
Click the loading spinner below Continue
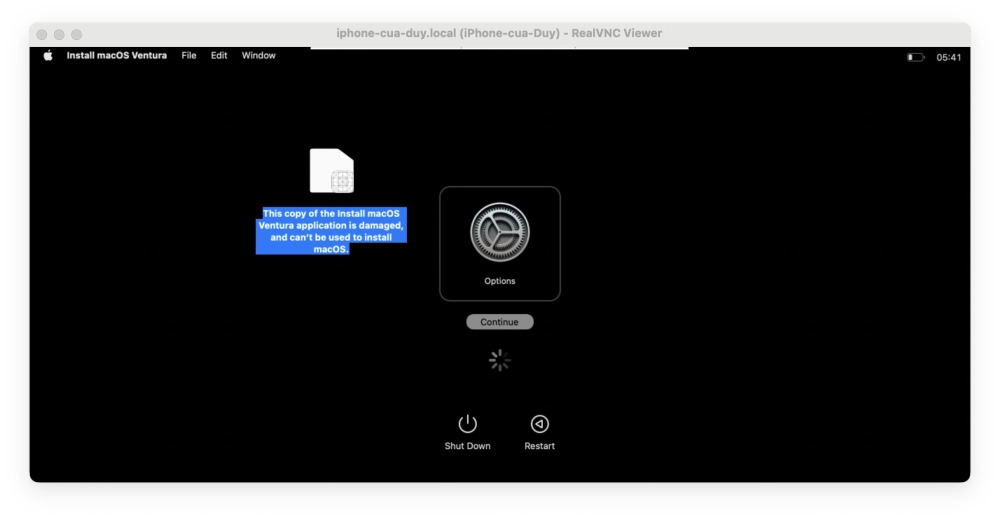coord(499,360)
